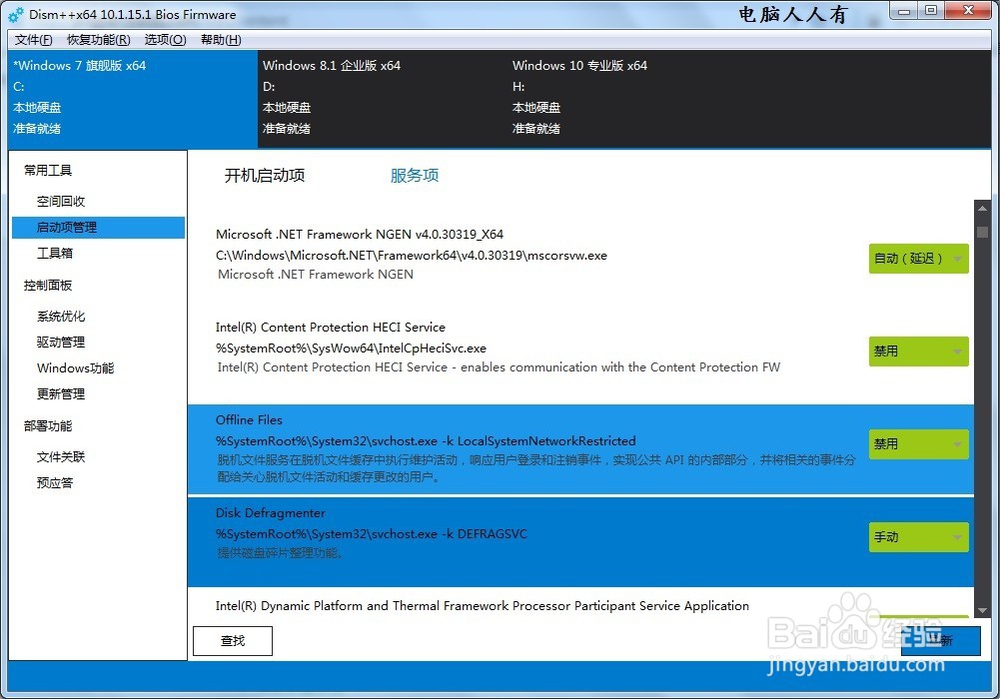Click the services list scrollbar thumb
The width and height of the screenshot is (1000, 699).
982,232
